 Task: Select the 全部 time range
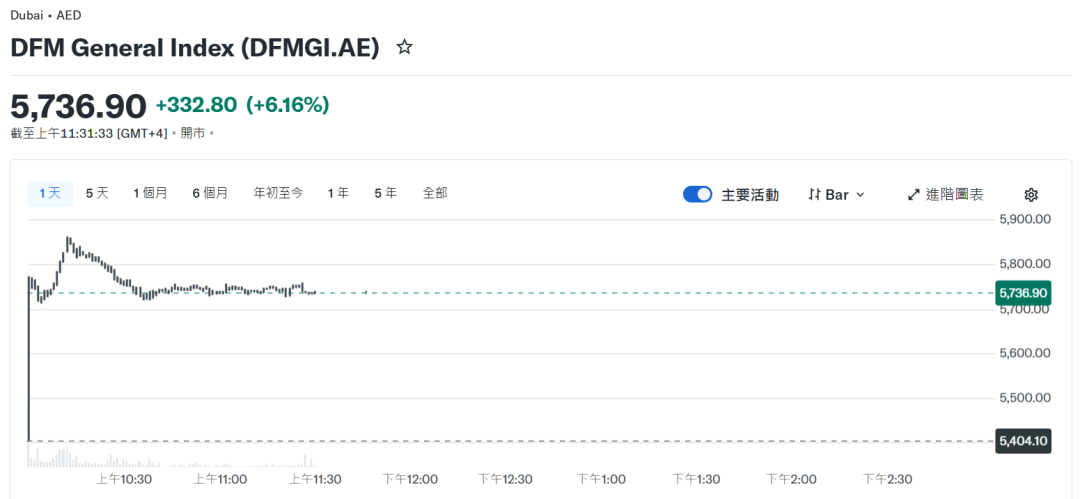(x=435, y=193)
